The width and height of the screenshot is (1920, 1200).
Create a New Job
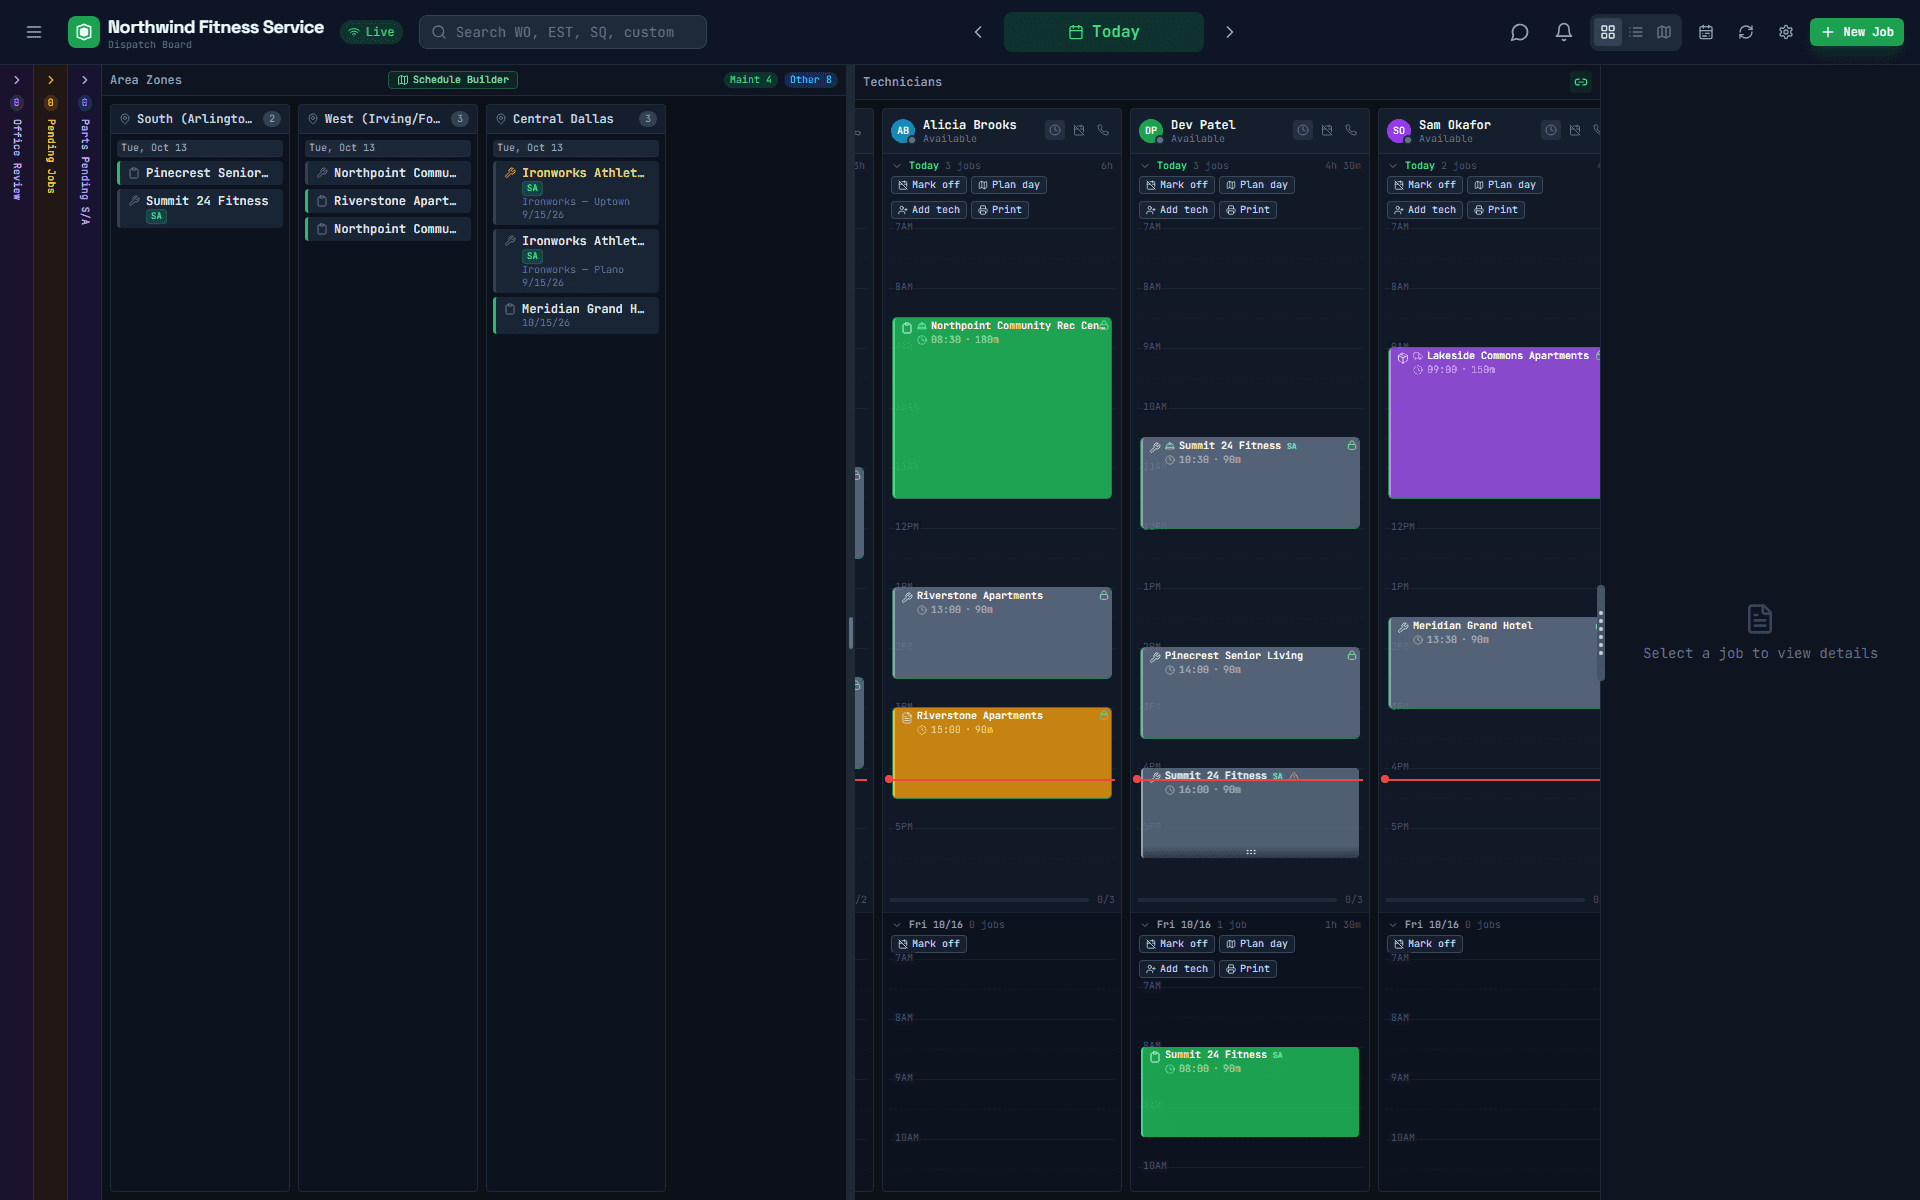coord(1856,32)
